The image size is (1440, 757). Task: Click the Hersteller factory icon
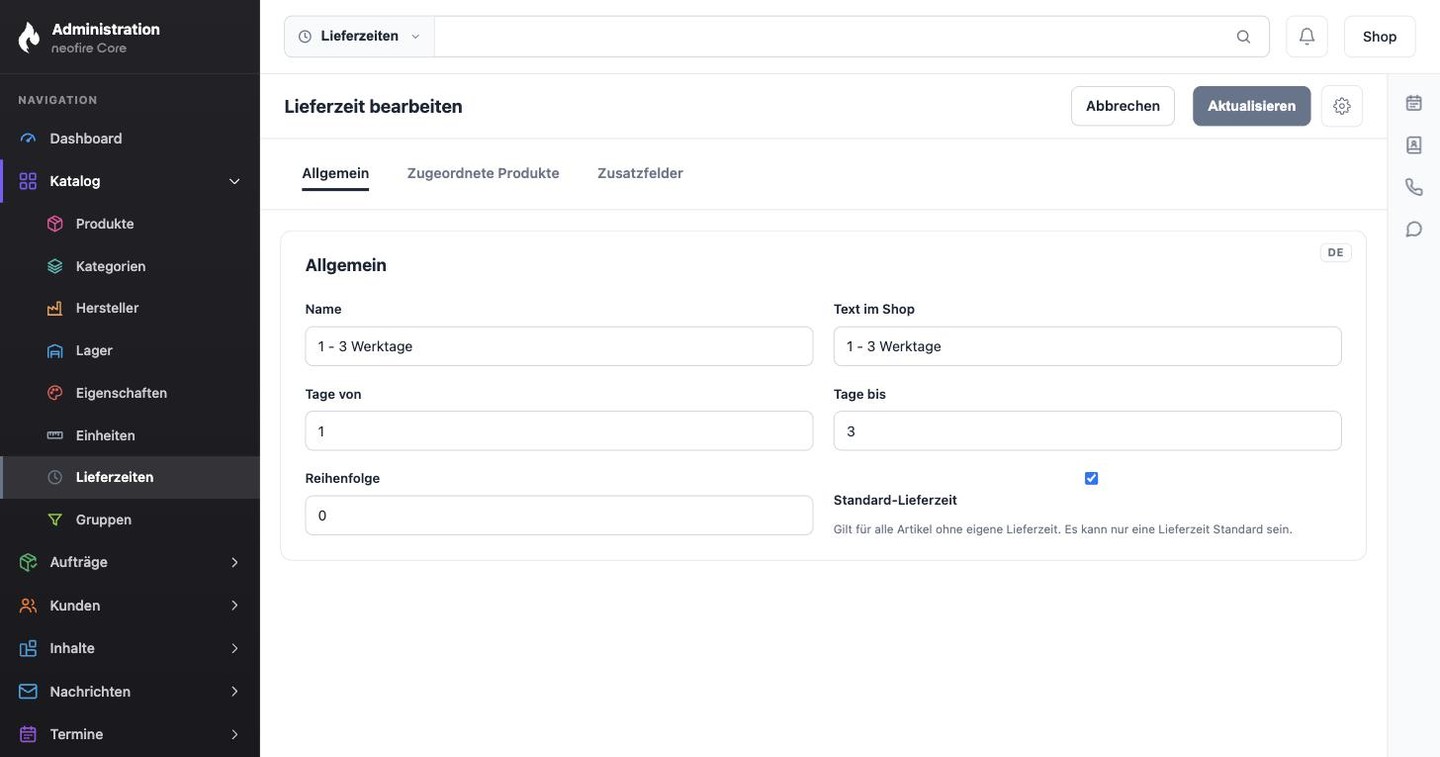tap(55, 308)
